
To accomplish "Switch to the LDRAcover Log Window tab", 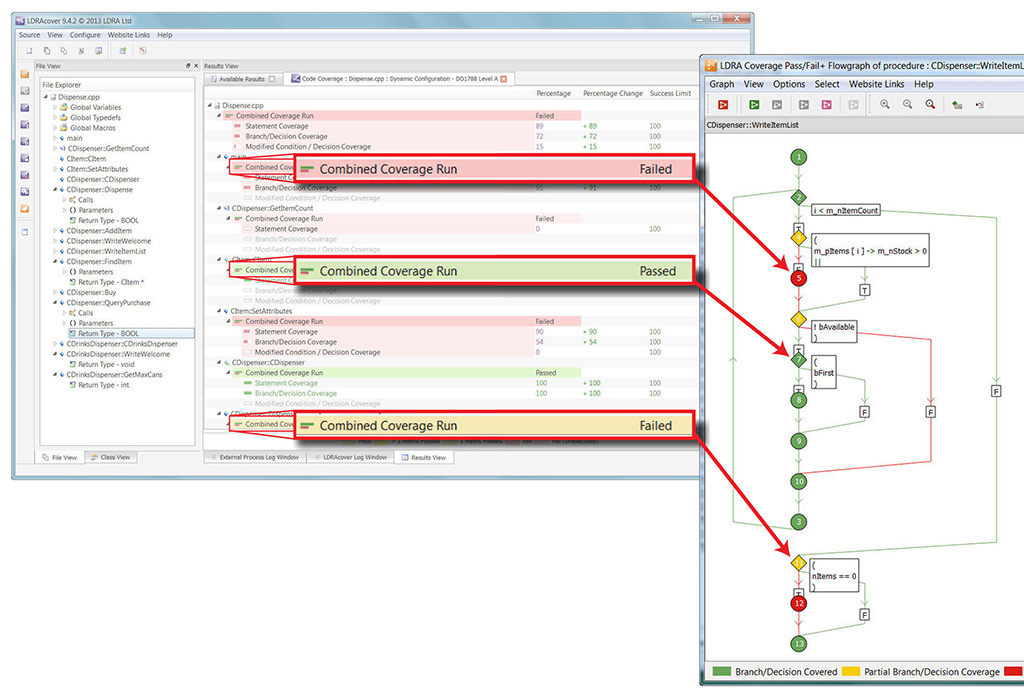I will (350, 457).
